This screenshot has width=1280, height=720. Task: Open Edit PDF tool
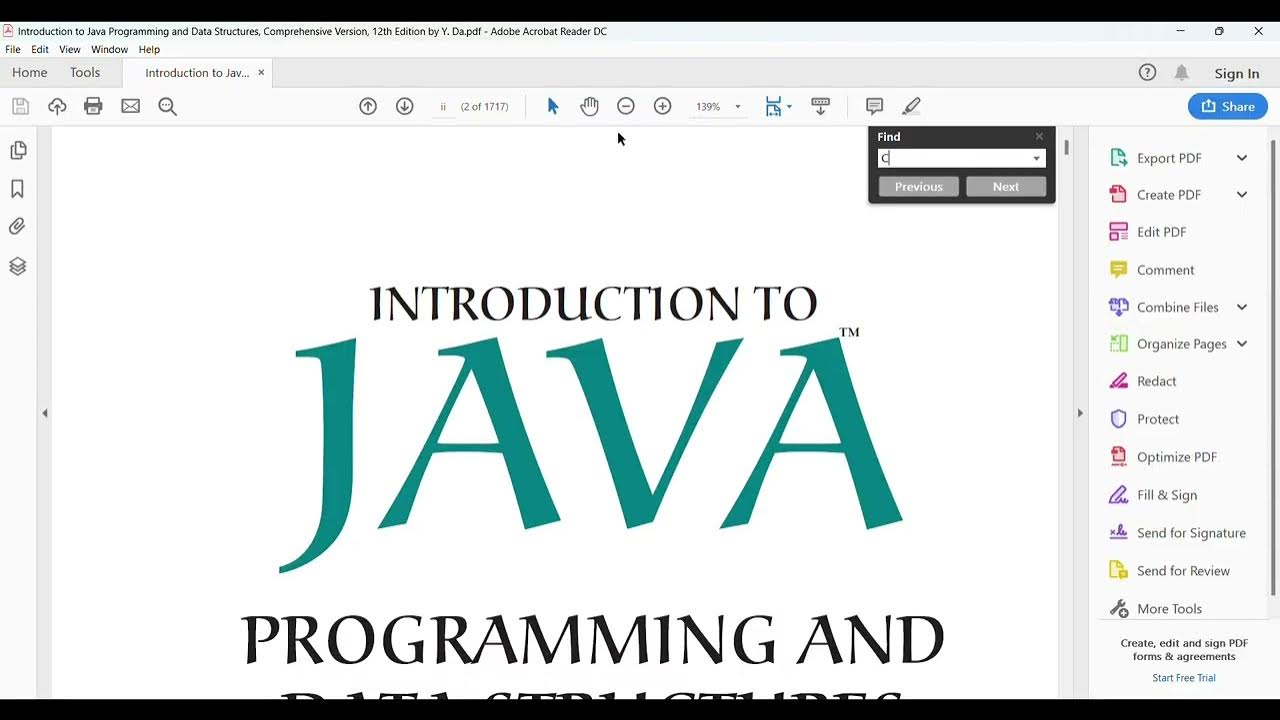[1148, 232]
